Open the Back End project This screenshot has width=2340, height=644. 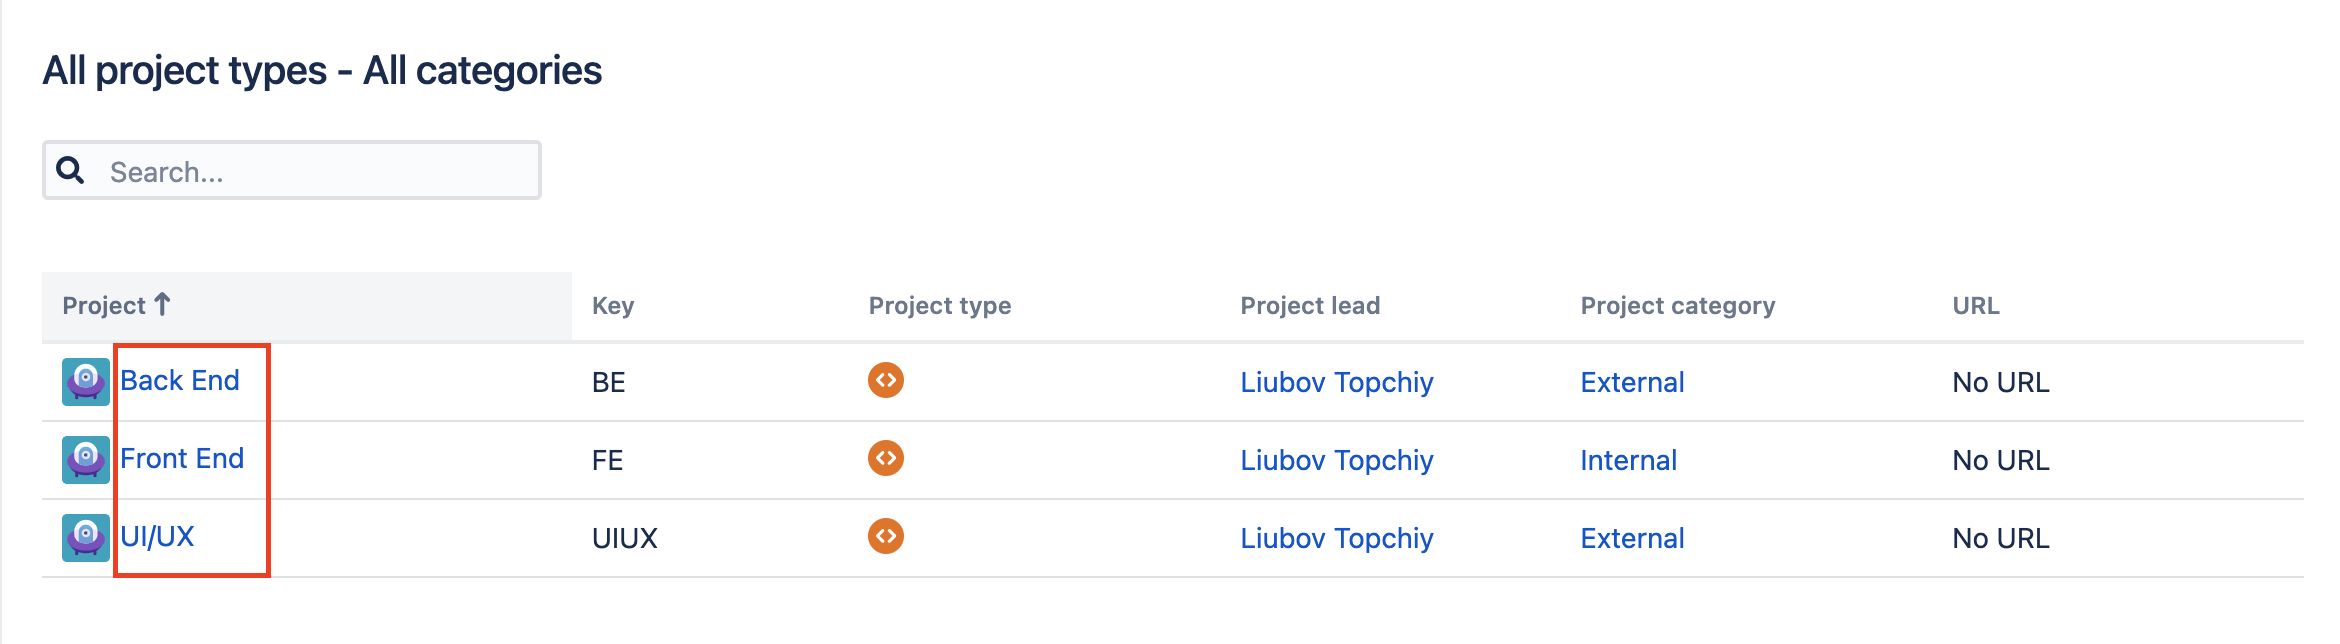coord(180,381)
